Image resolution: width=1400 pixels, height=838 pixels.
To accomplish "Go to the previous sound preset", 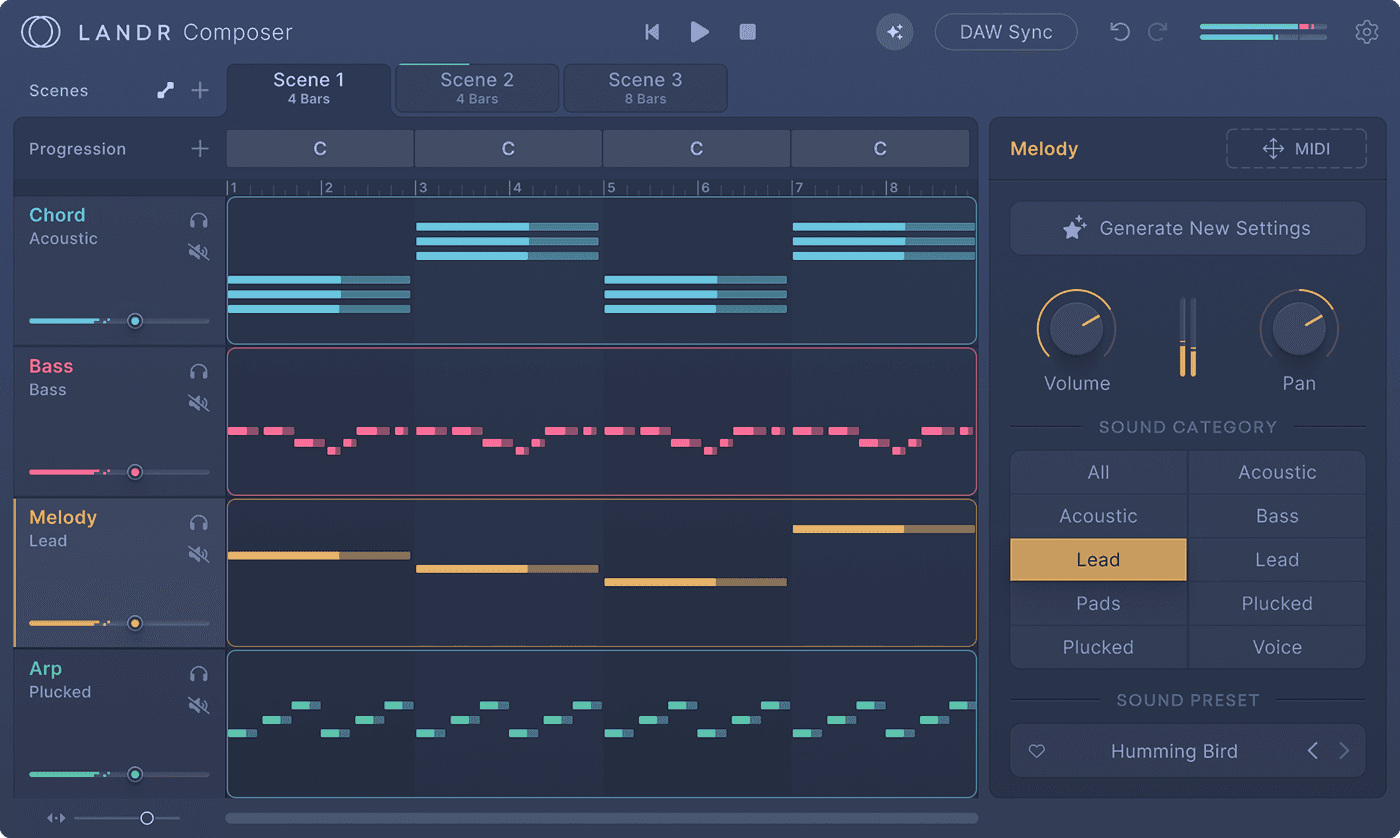I will 1313,751.
